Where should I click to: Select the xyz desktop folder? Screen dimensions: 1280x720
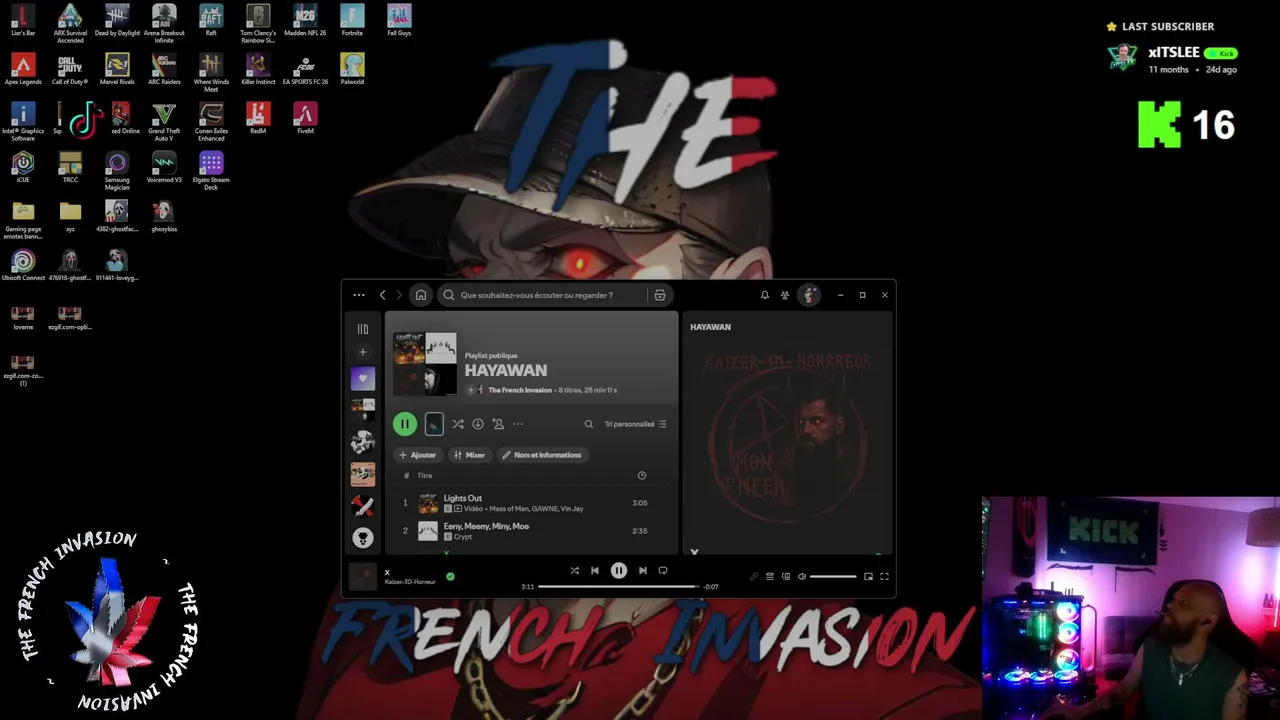click(70, 216)
